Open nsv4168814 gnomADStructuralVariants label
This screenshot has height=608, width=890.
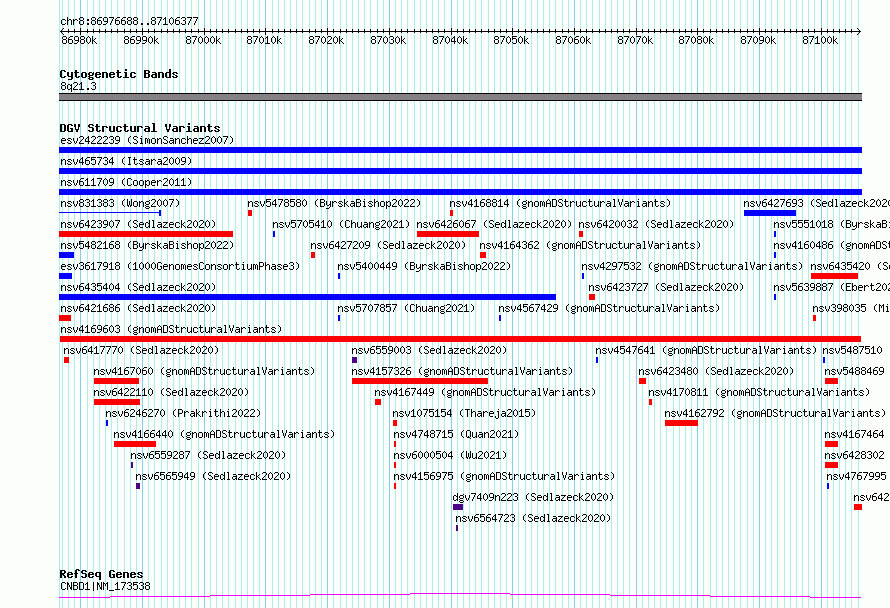[x=560, y=203]
